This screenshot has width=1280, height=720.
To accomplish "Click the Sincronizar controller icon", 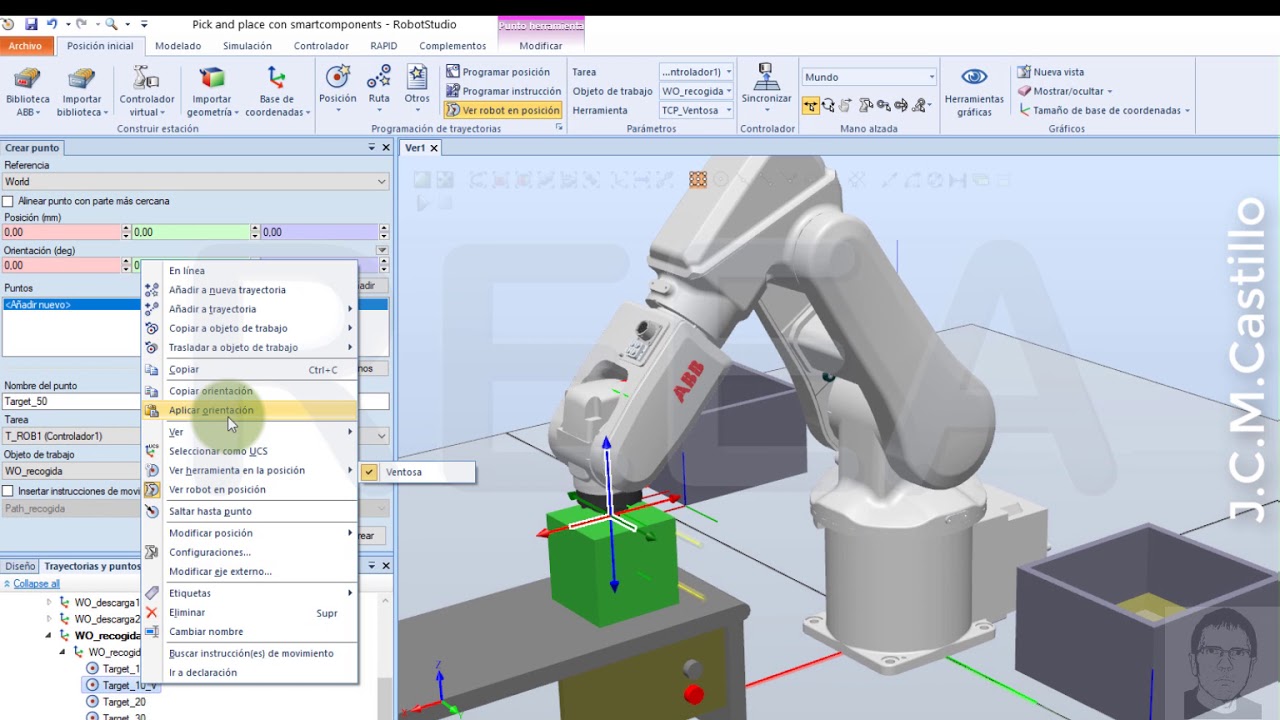I will click(x=766, y=85).
